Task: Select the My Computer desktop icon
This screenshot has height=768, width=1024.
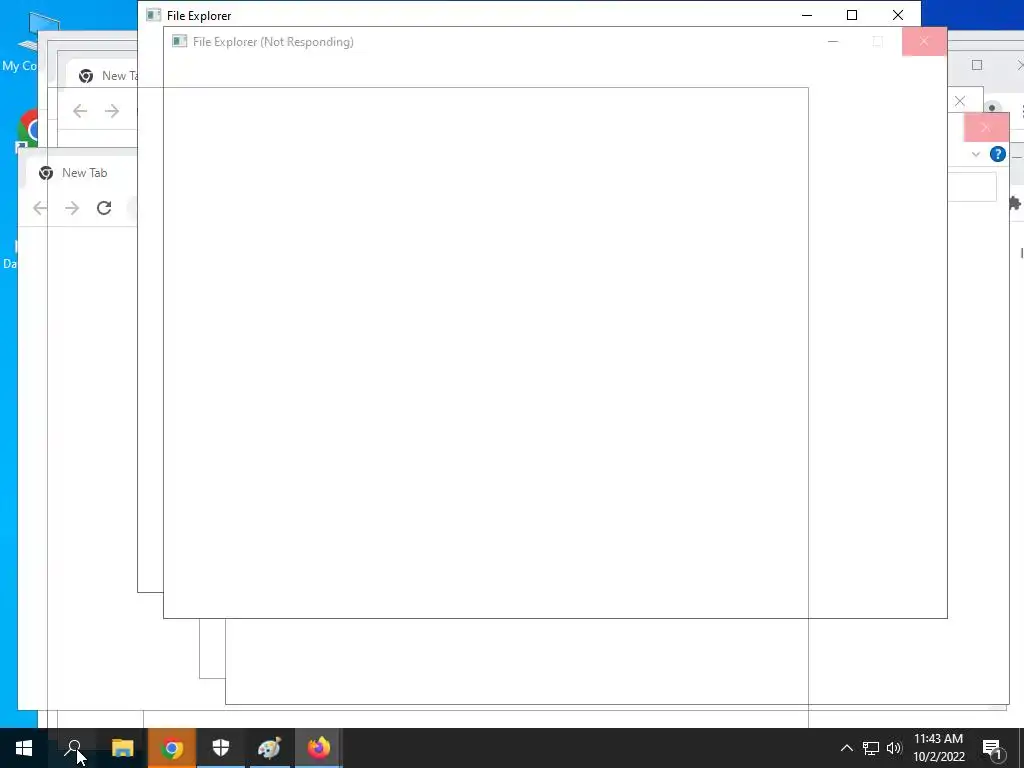Action: 20,42
